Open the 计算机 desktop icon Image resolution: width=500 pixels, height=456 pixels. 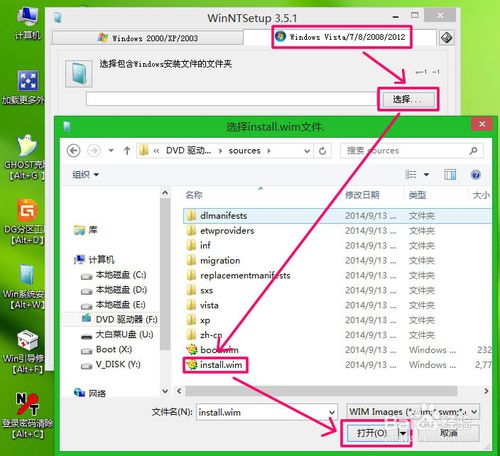(x=27, y=23)
